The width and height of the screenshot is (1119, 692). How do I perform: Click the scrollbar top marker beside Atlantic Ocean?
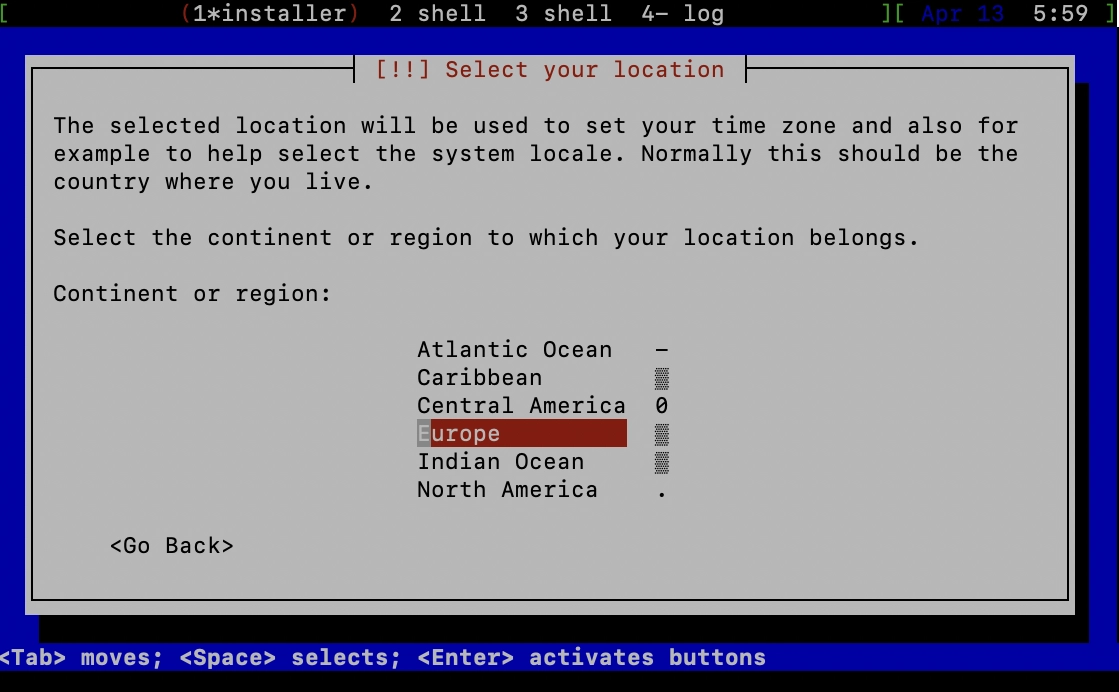coord(661,350)
